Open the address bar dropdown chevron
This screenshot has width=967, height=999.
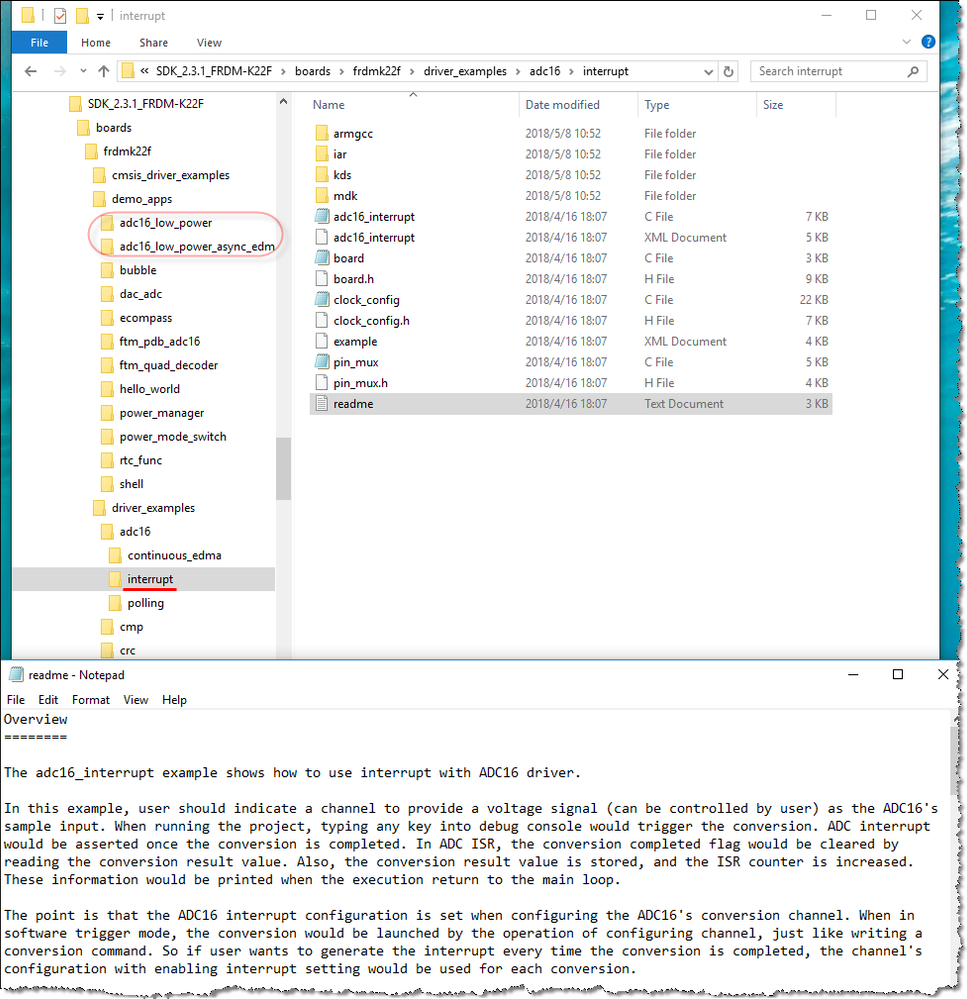709,71
